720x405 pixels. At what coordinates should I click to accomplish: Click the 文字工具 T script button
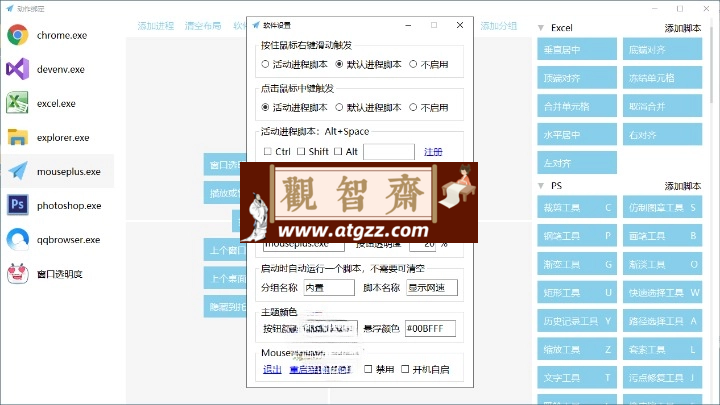tap(577, 377)
